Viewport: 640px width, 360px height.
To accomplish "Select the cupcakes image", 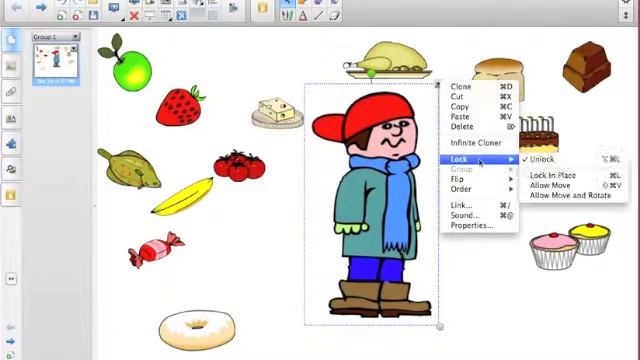I will click(x=570, y=246).
